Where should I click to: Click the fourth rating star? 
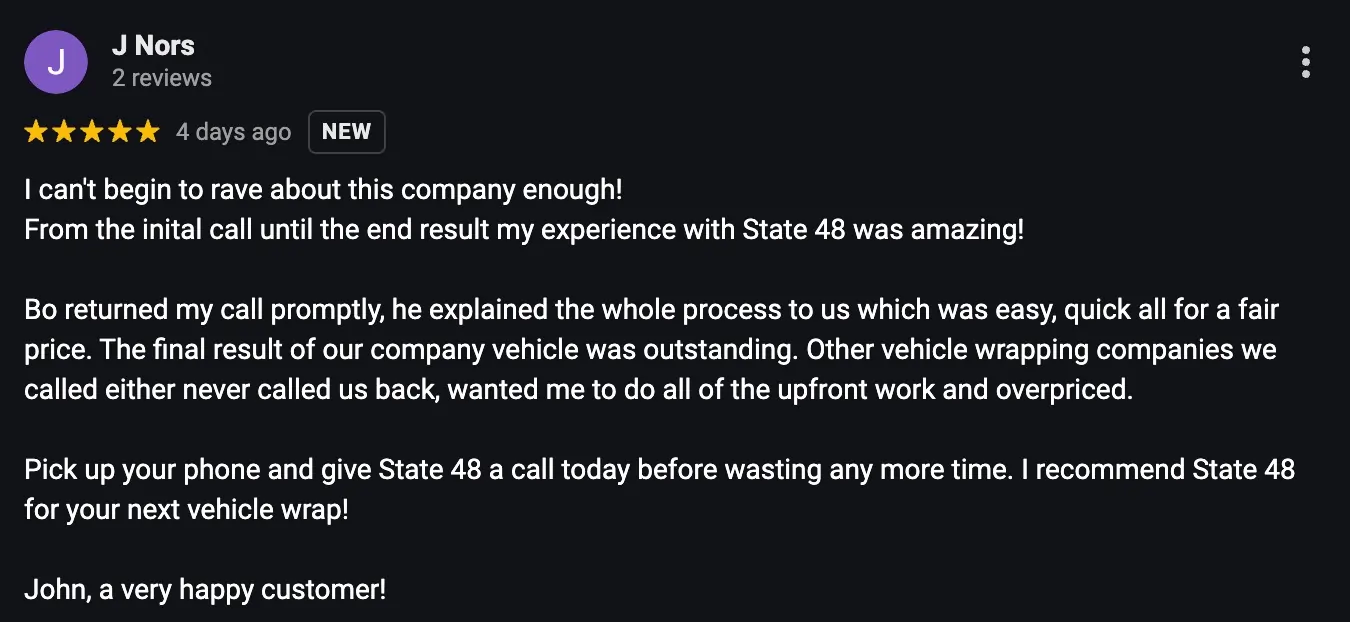(120, 131)
